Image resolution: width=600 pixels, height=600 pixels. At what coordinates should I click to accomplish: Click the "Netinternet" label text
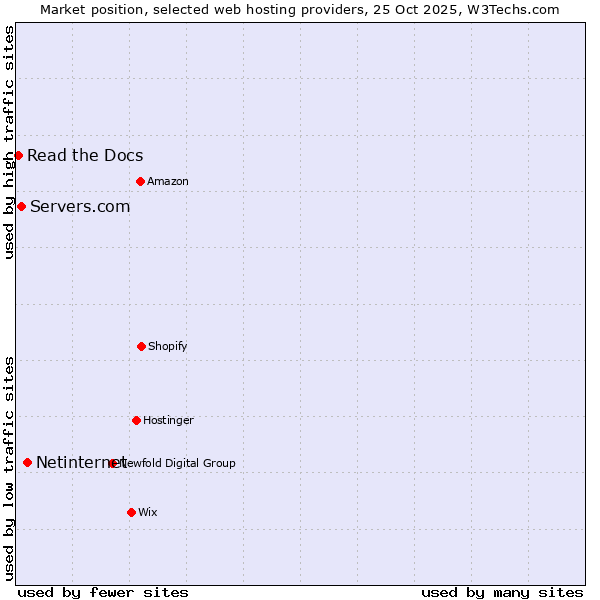point(72,462)
